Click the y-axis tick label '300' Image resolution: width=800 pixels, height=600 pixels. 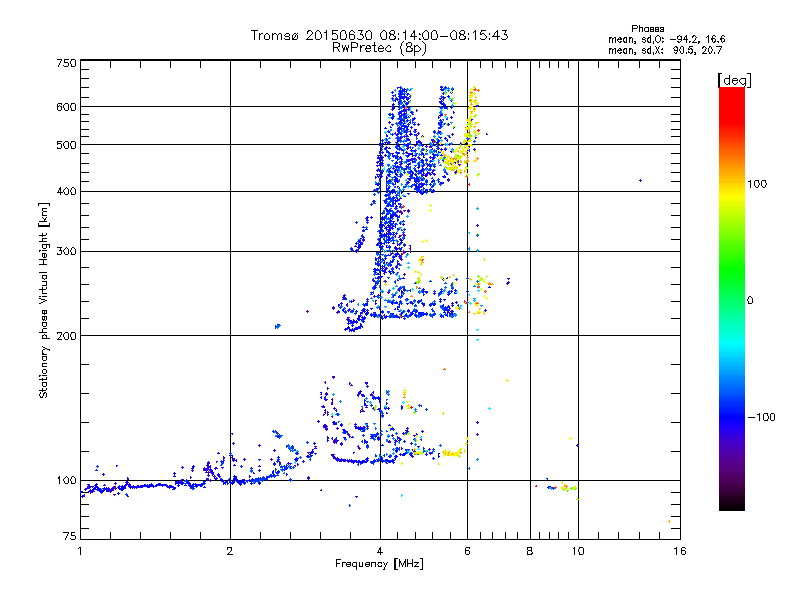click(x=66, y=252)
